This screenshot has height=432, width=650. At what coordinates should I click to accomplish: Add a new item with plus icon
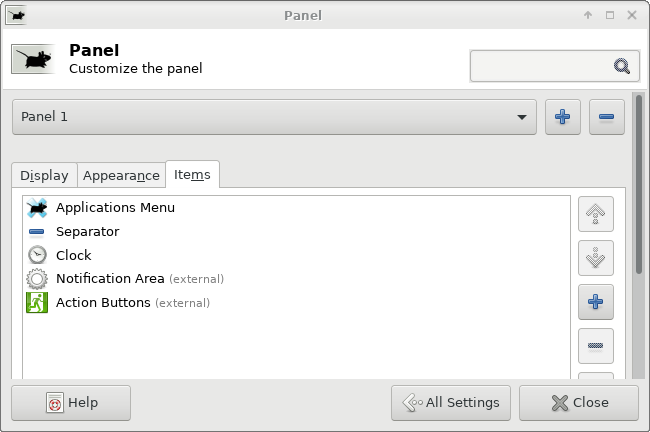point(596,302)
